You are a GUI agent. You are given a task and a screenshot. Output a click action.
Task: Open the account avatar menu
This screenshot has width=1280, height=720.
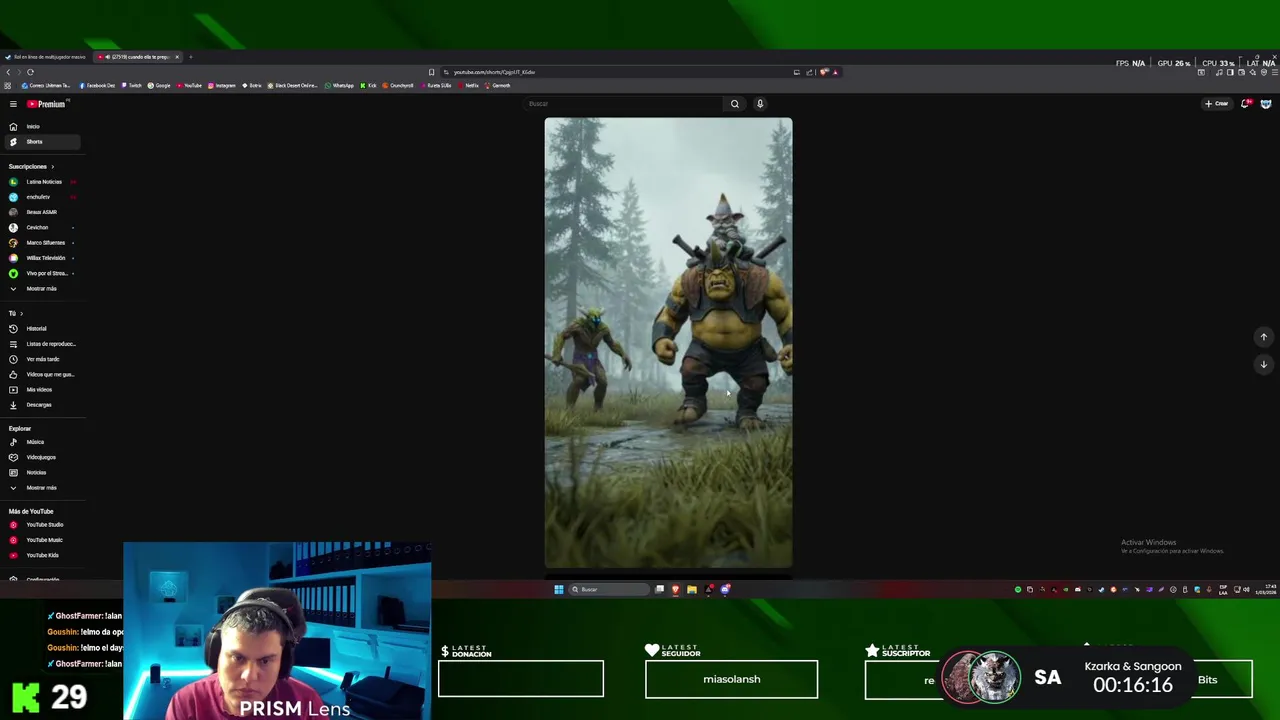point(1266,104)
